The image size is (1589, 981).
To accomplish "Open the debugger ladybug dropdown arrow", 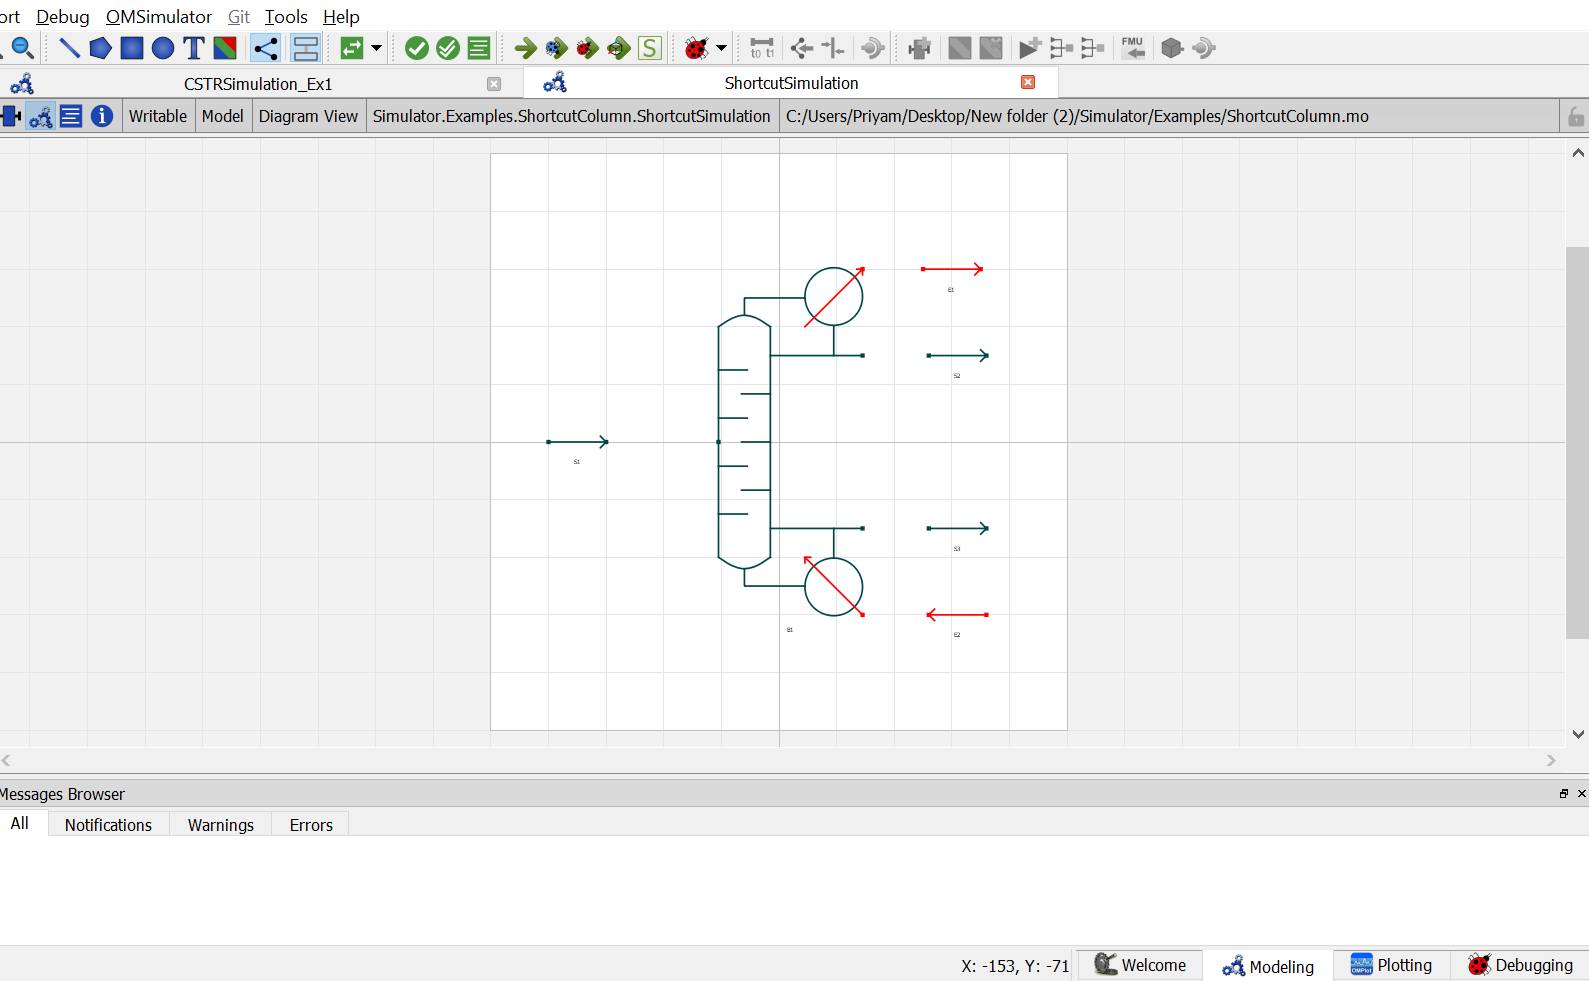I will 721,47.
